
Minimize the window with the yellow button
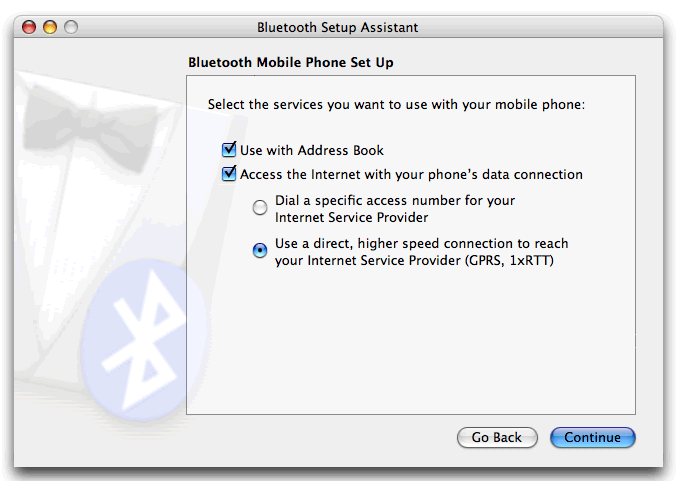(49, 27)
